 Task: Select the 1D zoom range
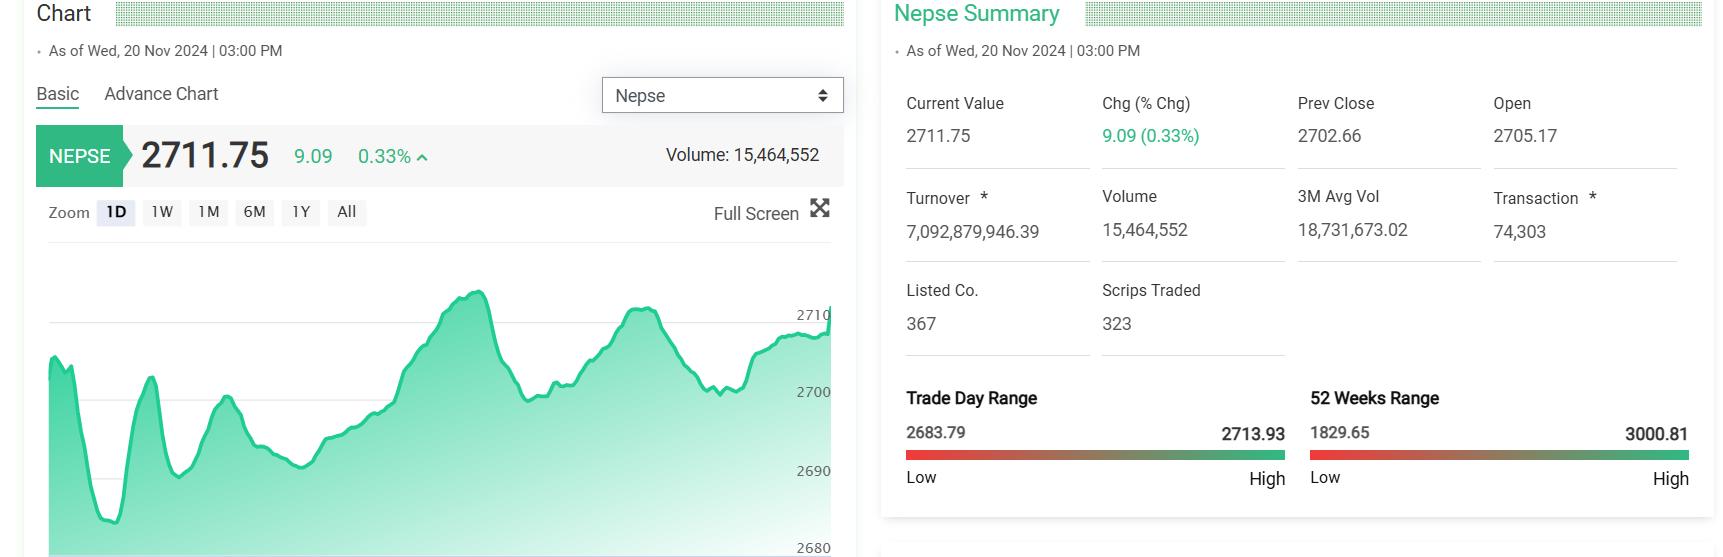pyautogui.click(x=116, y=212)
